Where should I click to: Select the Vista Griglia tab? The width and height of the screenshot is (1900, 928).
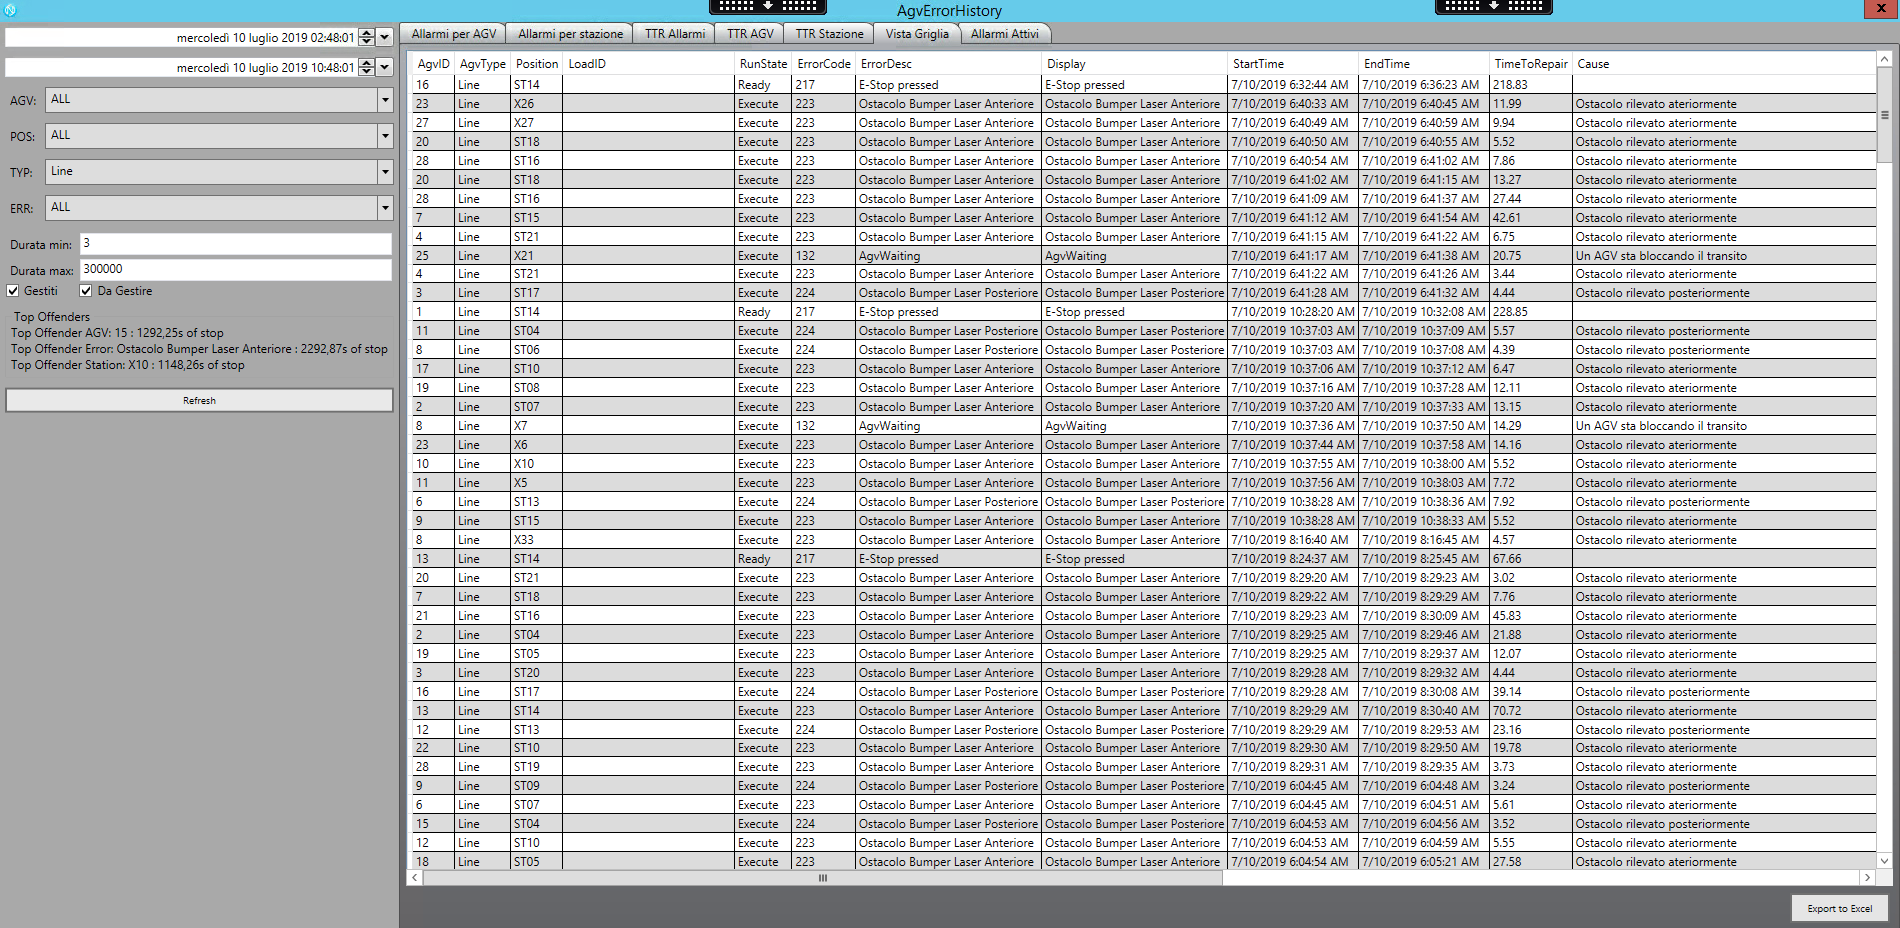coord(917,34)
